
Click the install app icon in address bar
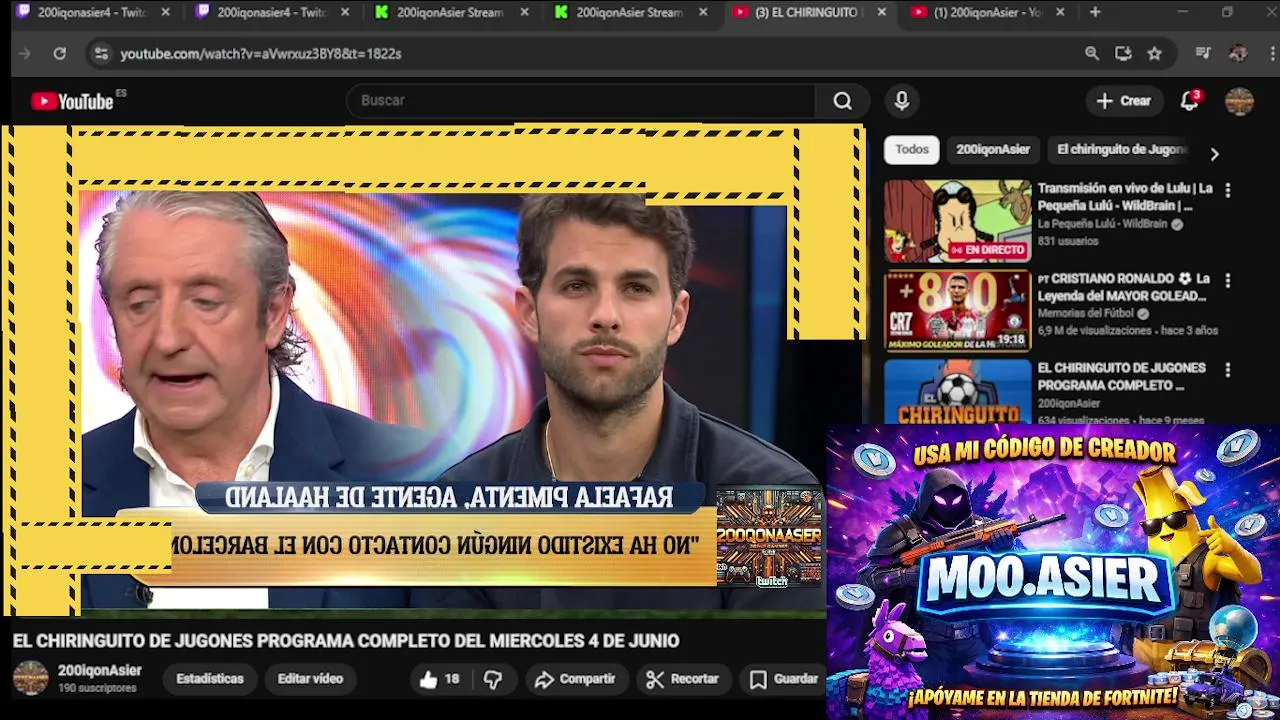pos(1123,54)
